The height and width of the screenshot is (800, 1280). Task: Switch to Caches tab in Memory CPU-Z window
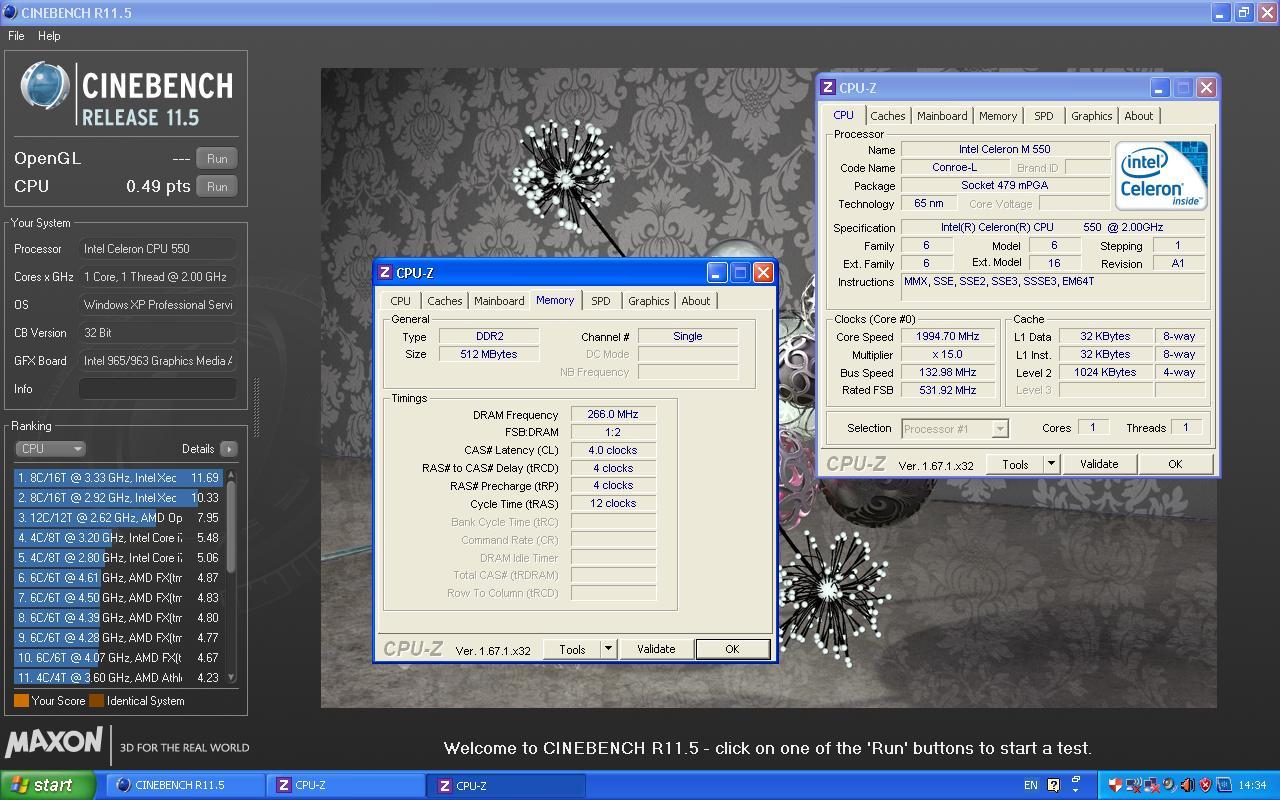pyautogui.click(x=444, y=301)
